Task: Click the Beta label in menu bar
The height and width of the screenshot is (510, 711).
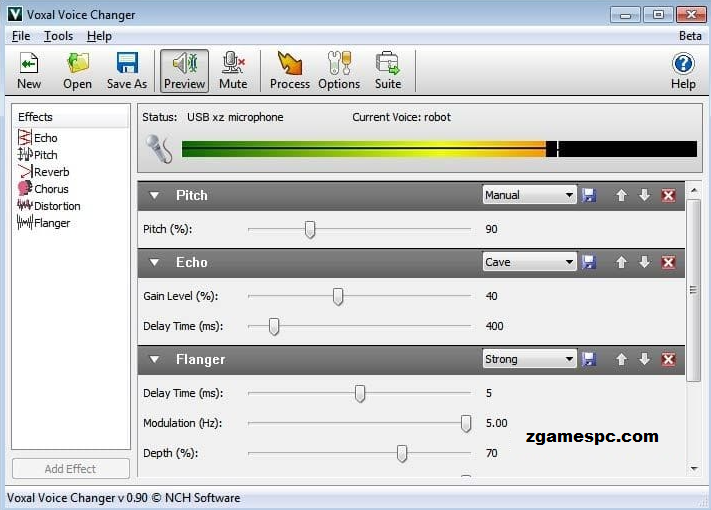Action: [x=690, y=36]
